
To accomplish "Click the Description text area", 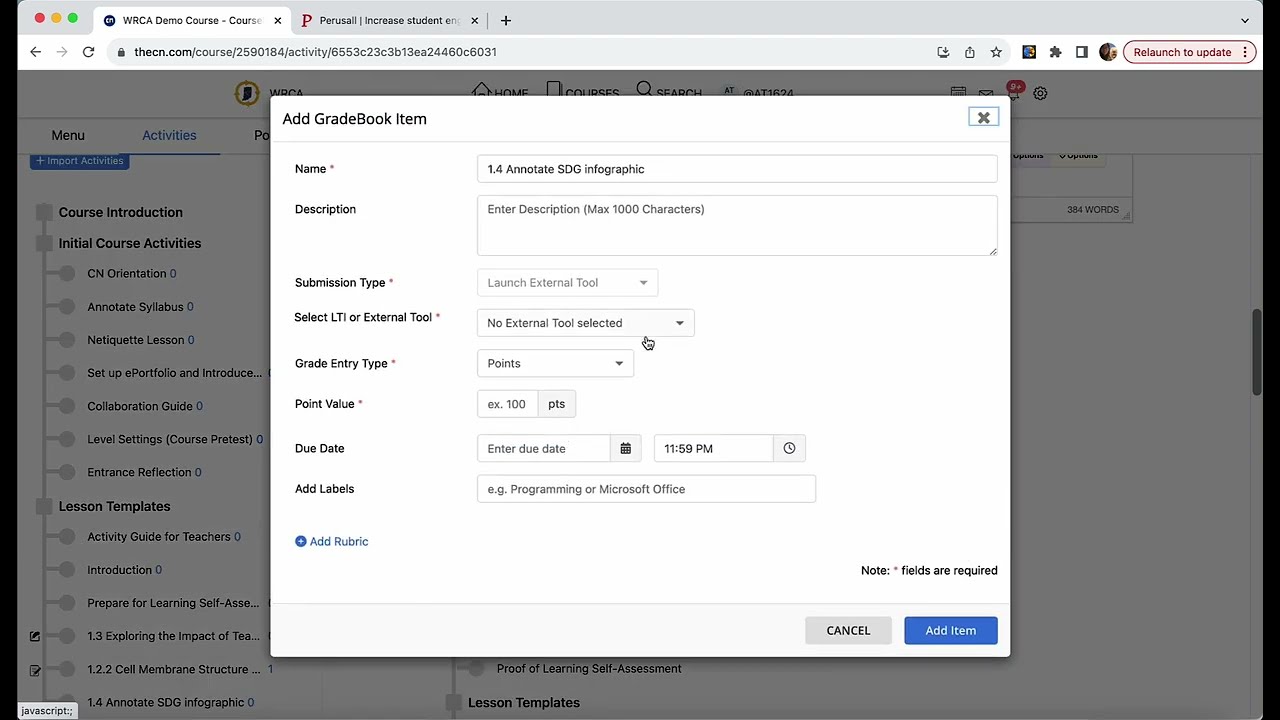I will (x=737, y=225).
